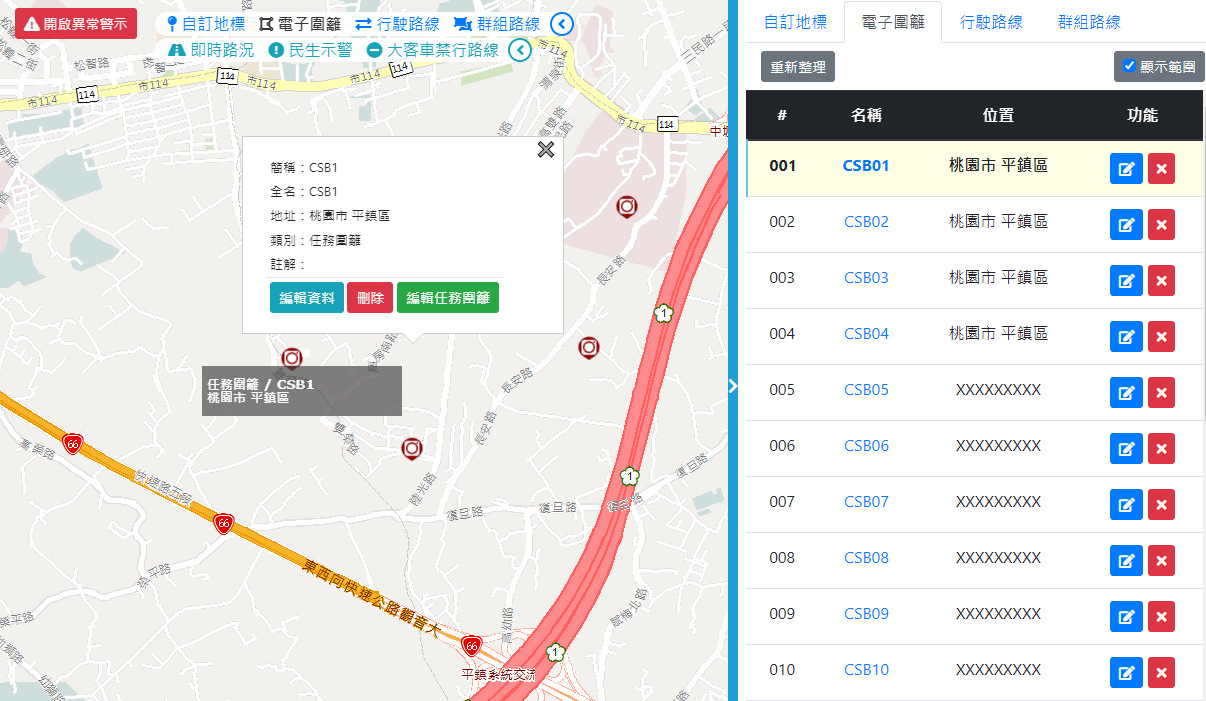
Task: Open the CSB02 geofence link
Action: pyautogui.click(x=866, y=222)
